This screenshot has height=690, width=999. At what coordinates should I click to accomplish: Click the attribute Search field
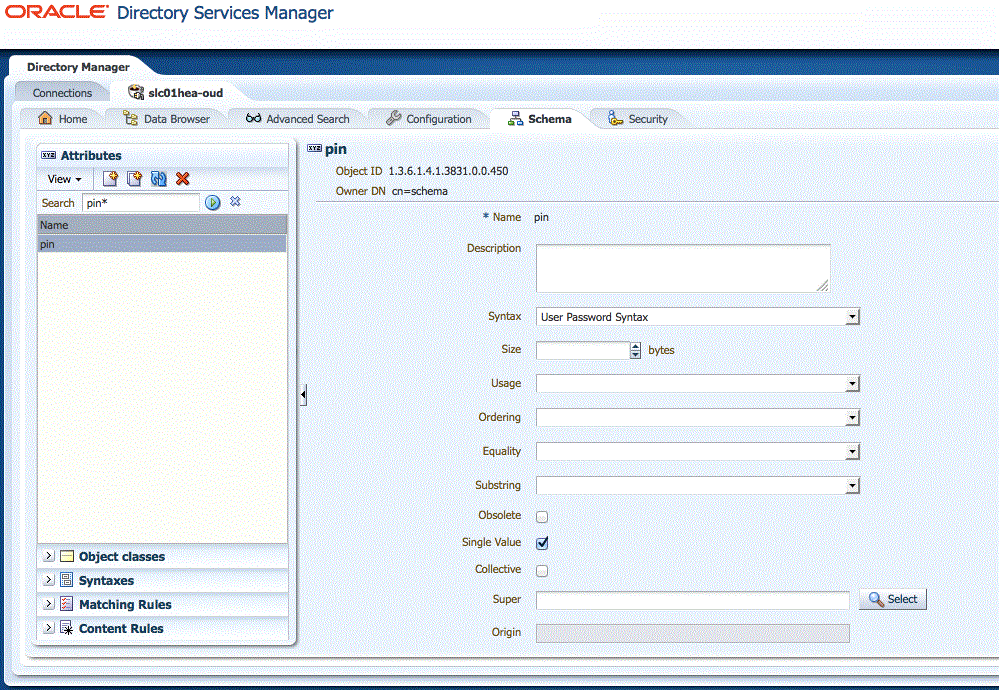141,203
